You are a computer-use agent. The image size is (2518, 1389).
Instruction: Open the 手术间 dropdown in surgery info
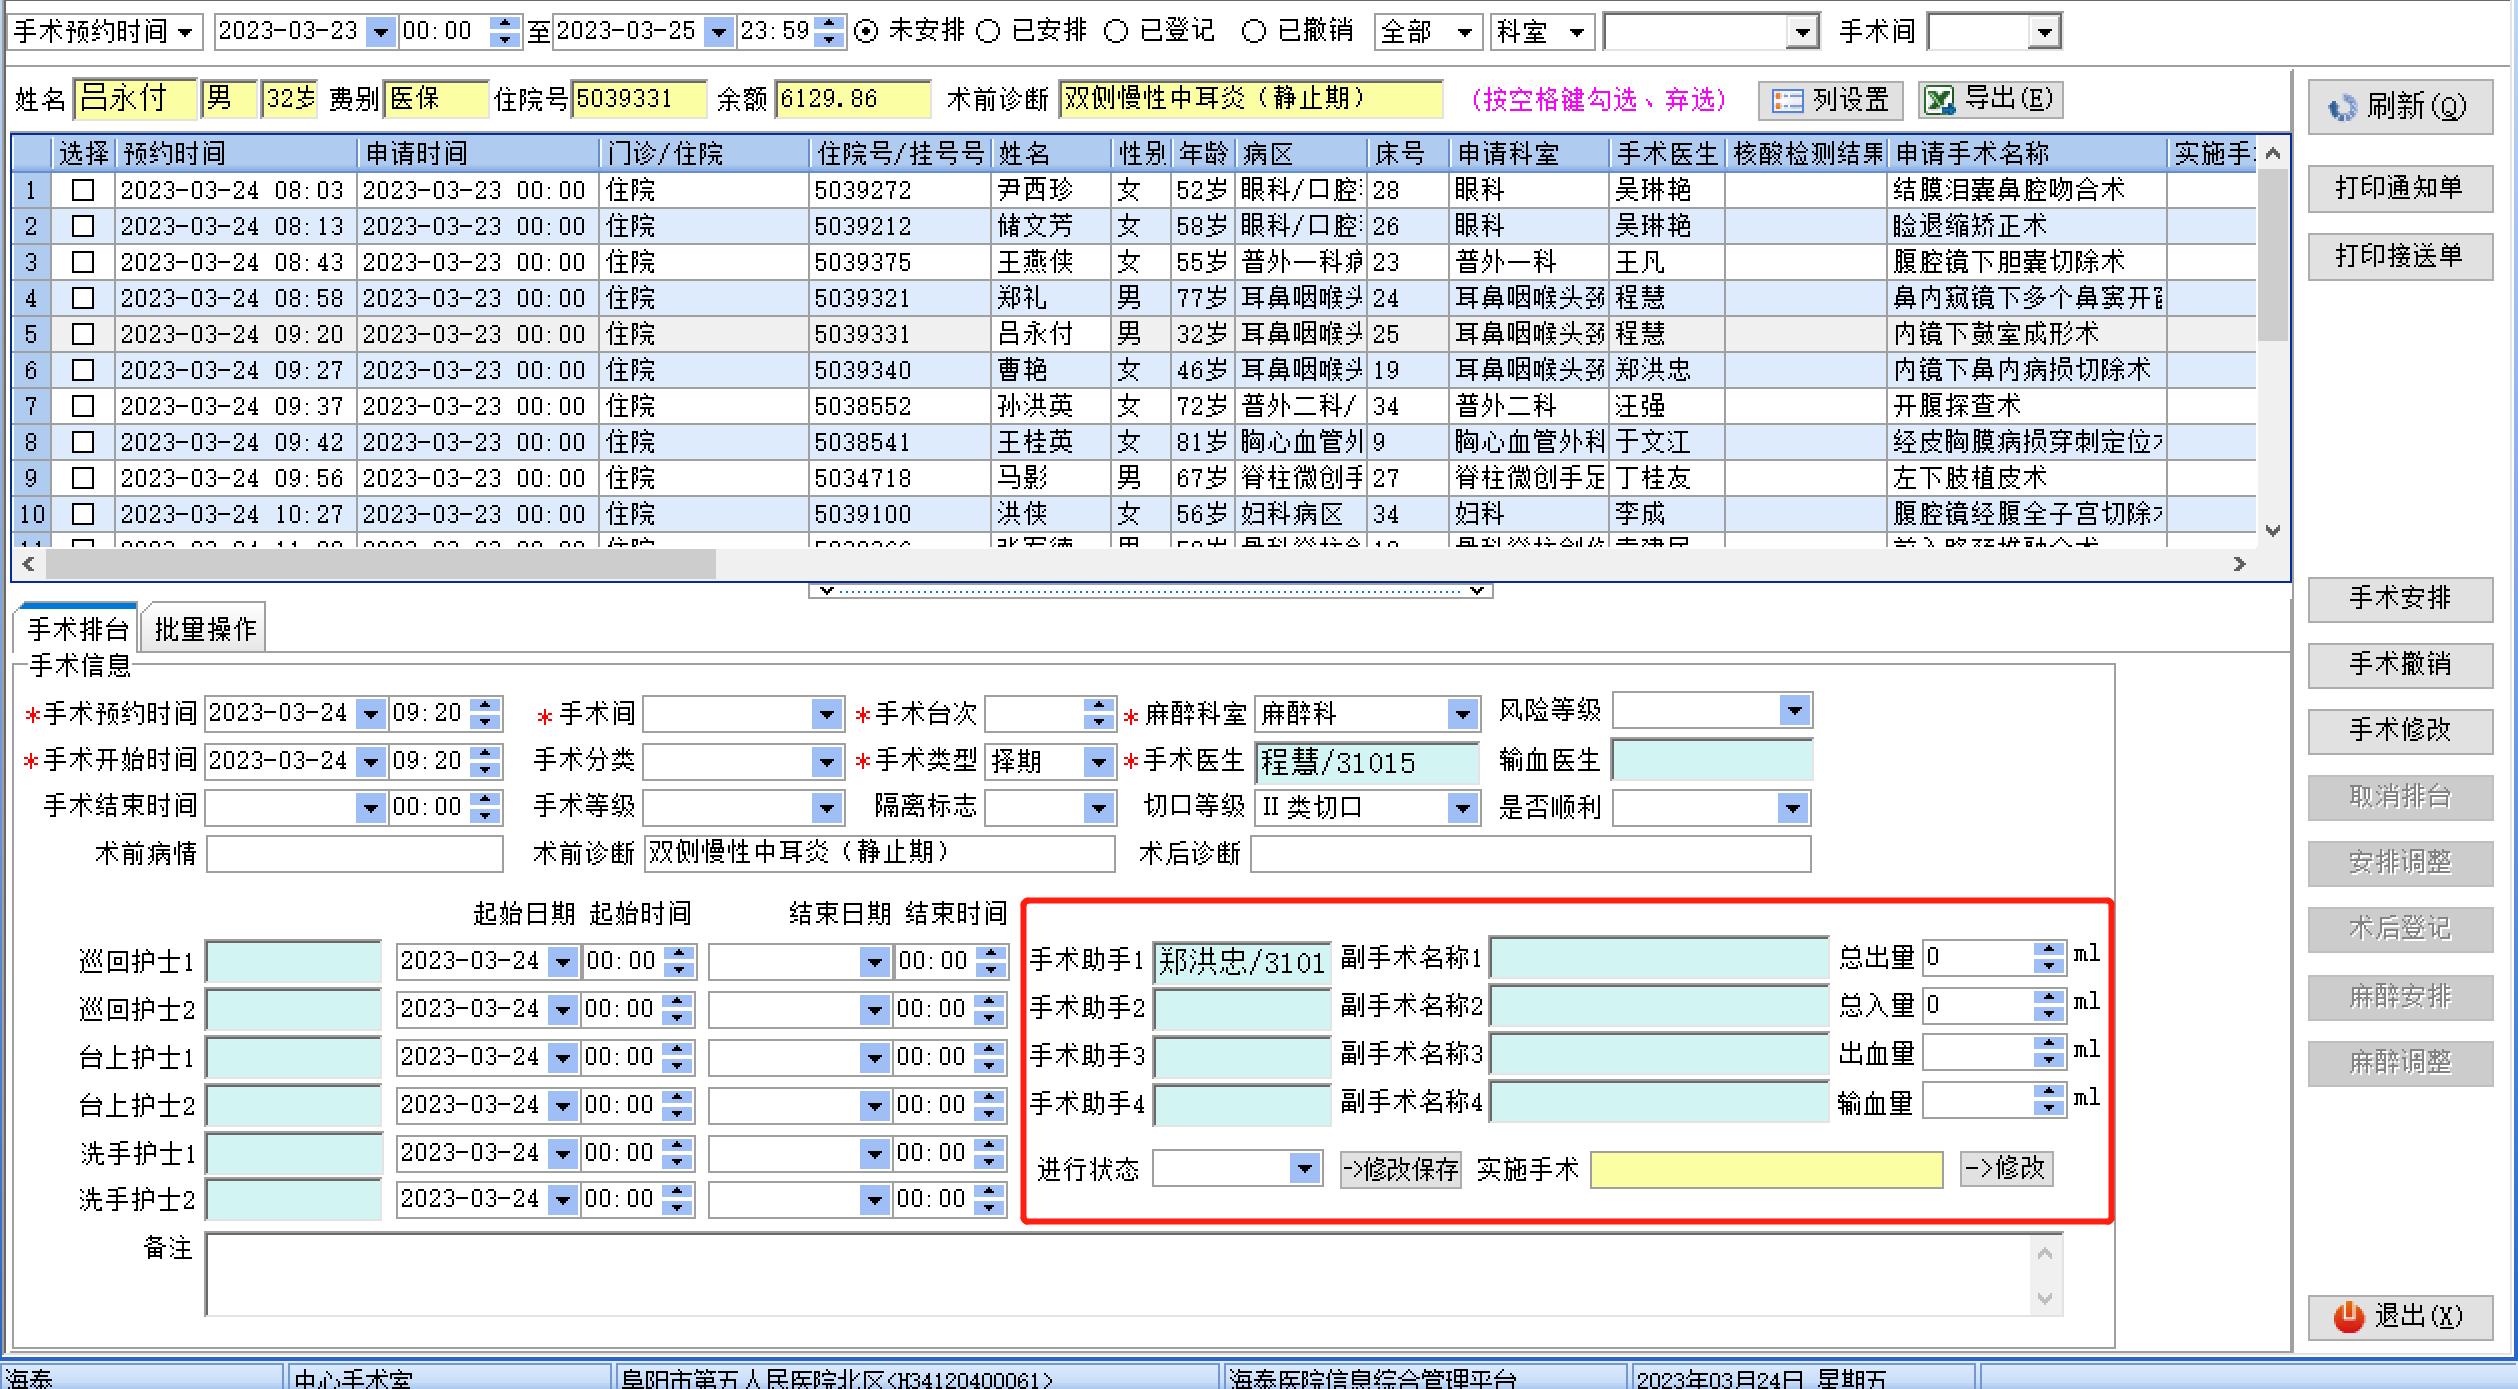(826, 714)
